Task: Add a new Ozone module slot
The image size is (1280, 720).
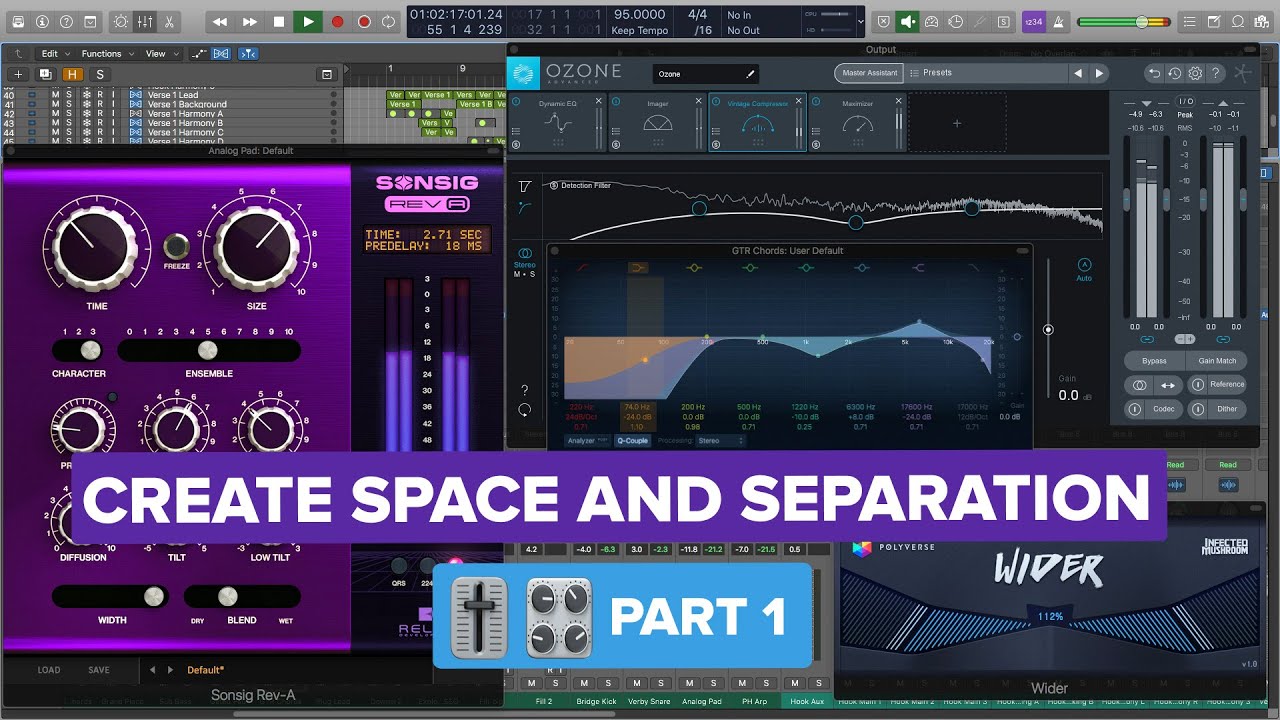Action: pos(957,123)
